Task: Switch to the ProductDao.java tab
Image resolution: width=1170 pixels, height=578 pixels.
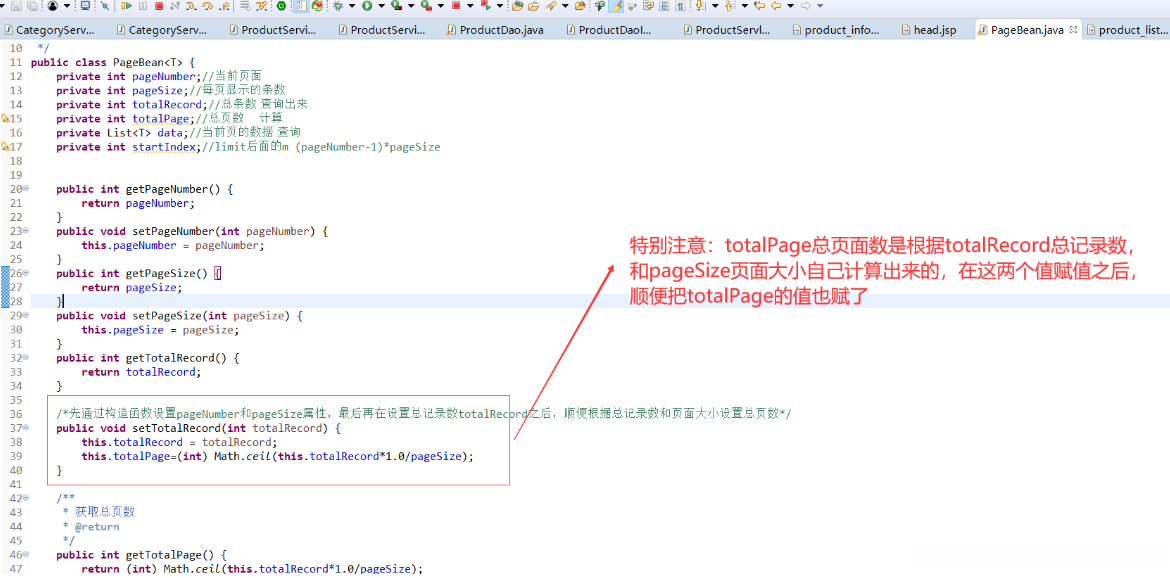Action: point(495,31)
